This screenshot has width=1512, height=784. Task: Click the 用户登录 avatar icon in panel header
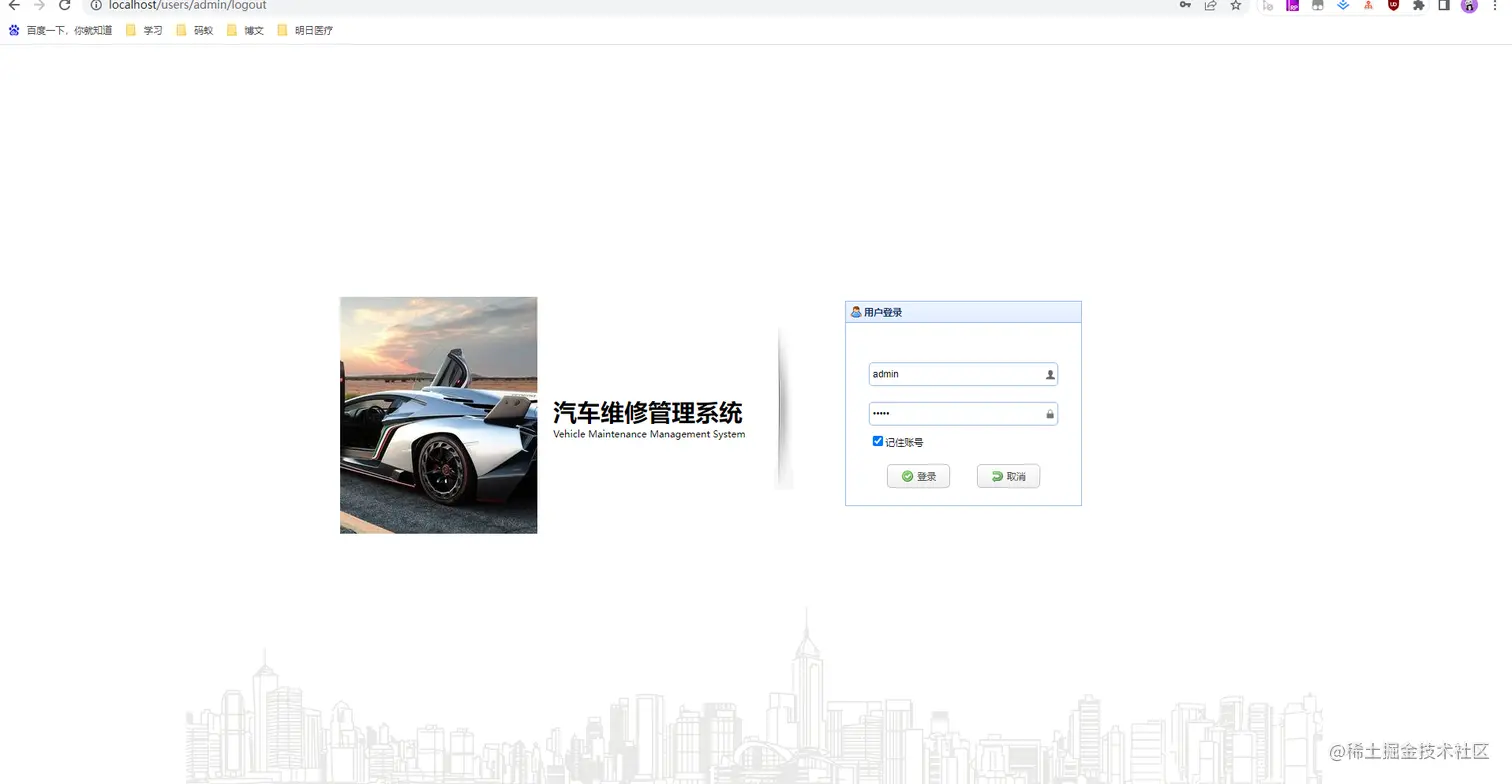(856, 312)
